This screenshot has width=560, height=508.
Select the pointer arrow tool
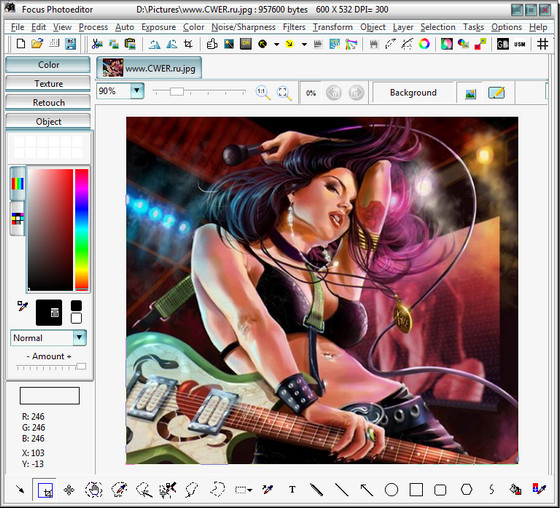[x=20, y=489]
